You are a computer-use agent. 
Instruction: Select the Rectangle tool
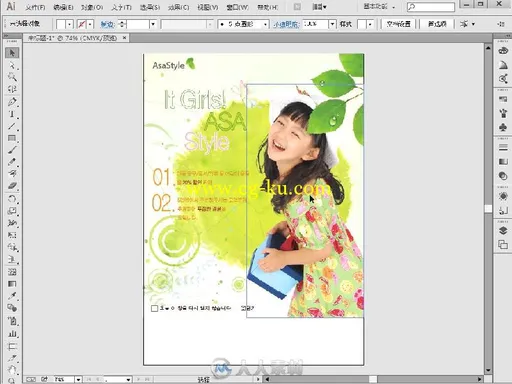pos(12,138)
